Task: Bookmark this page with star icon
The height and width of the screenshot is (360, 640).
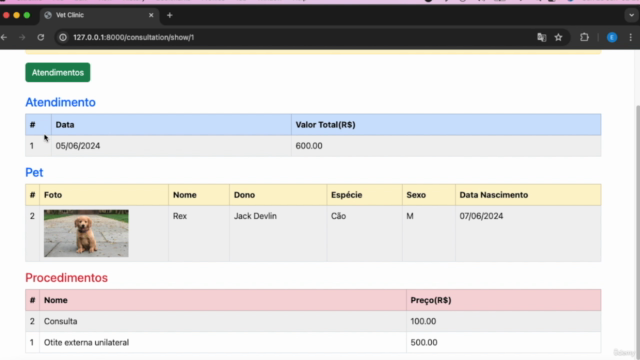Action: pos(558,37)
